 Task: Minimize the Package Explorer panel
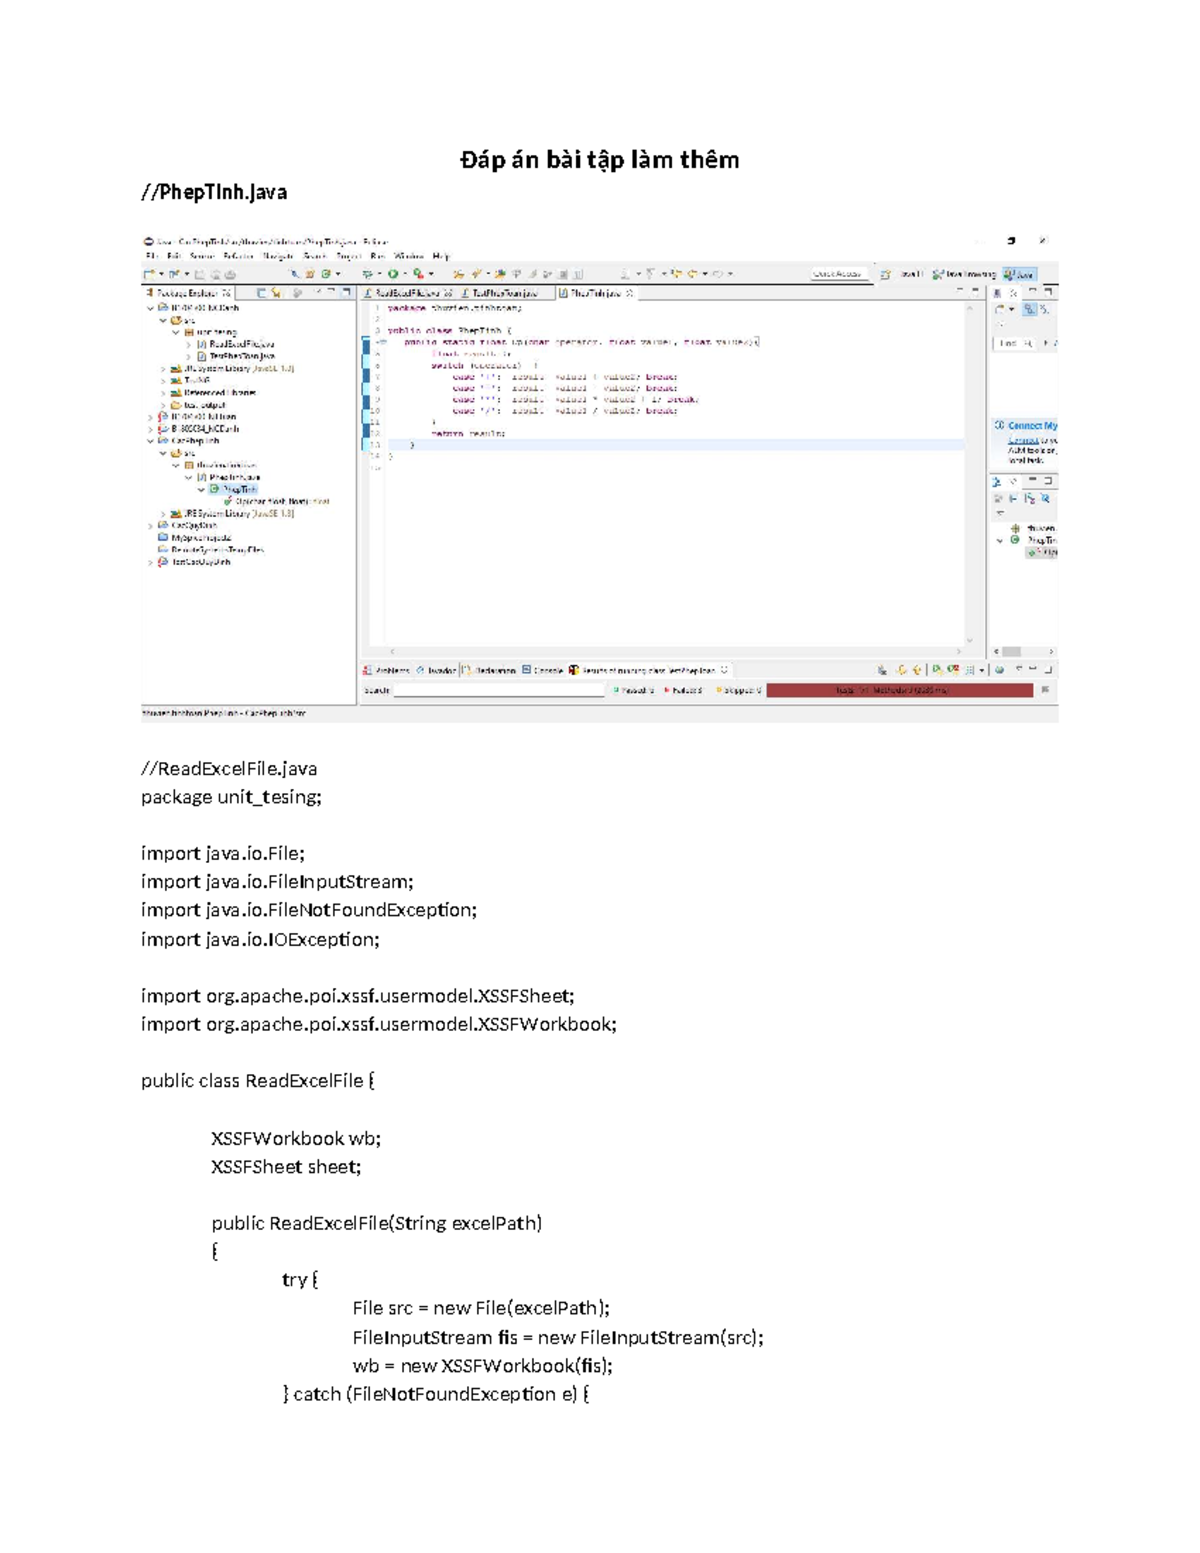point(331,292)
